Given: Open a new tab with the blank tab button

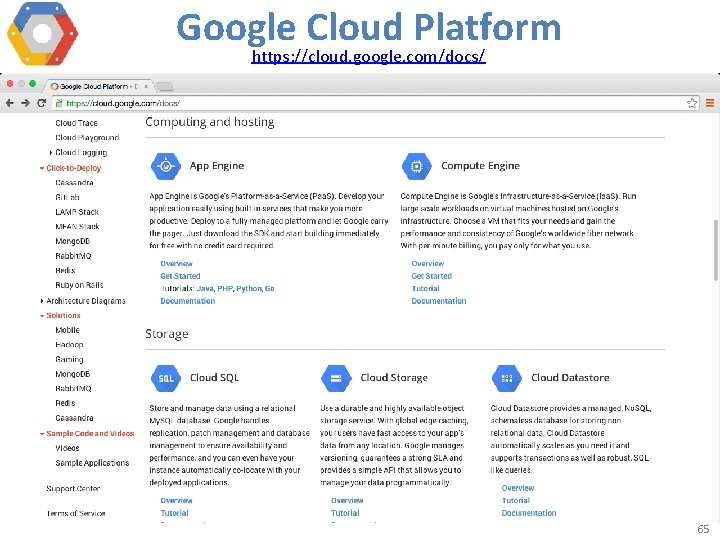Looking at the screenshot, I should pos(164,86).
